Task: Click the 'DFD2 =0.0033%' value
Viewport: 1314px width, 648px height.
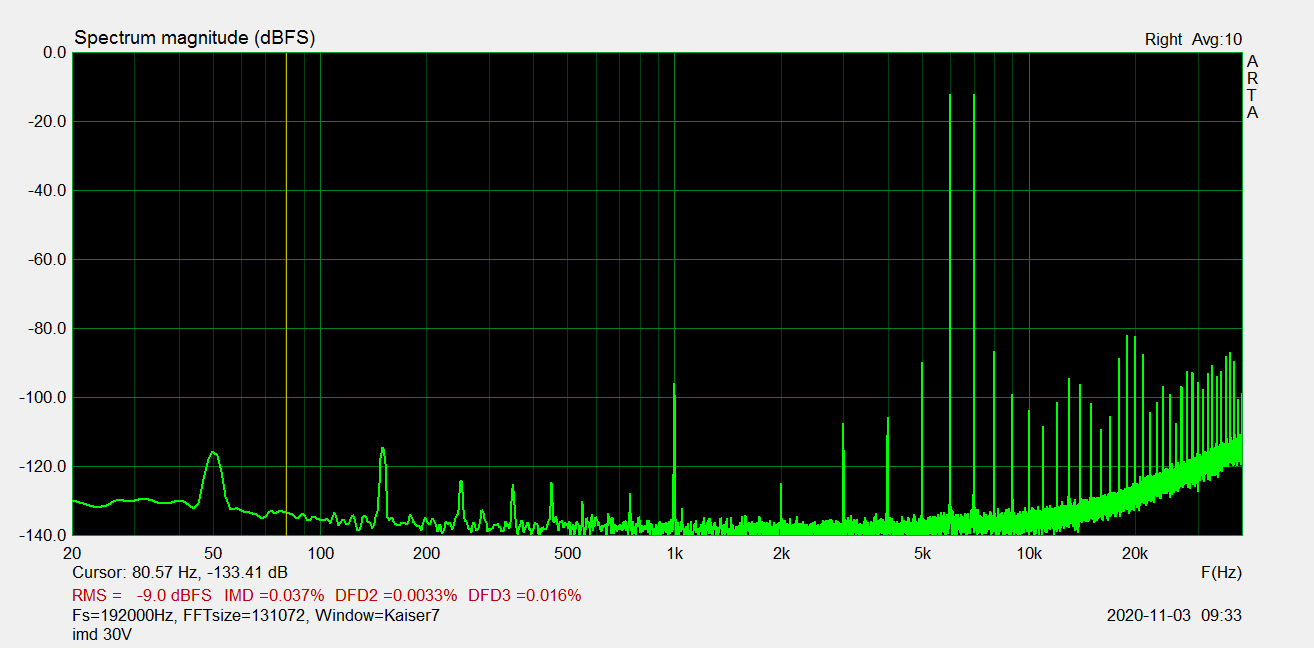Action: pyautogui.click(x=396, y=596)
